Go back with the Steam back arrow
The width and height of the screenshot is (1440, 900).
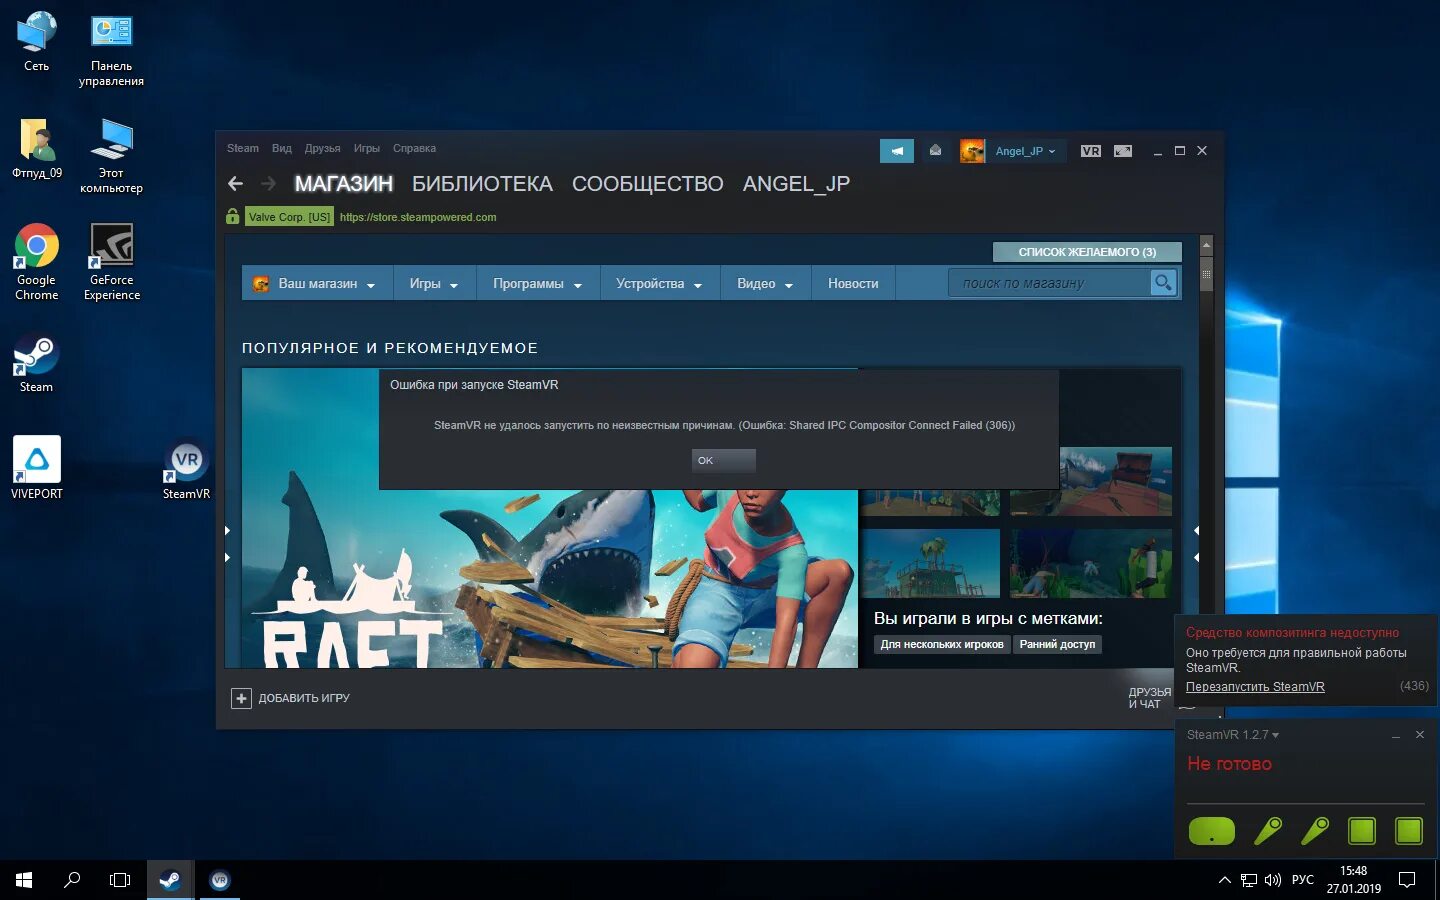(x=235, y=183)
